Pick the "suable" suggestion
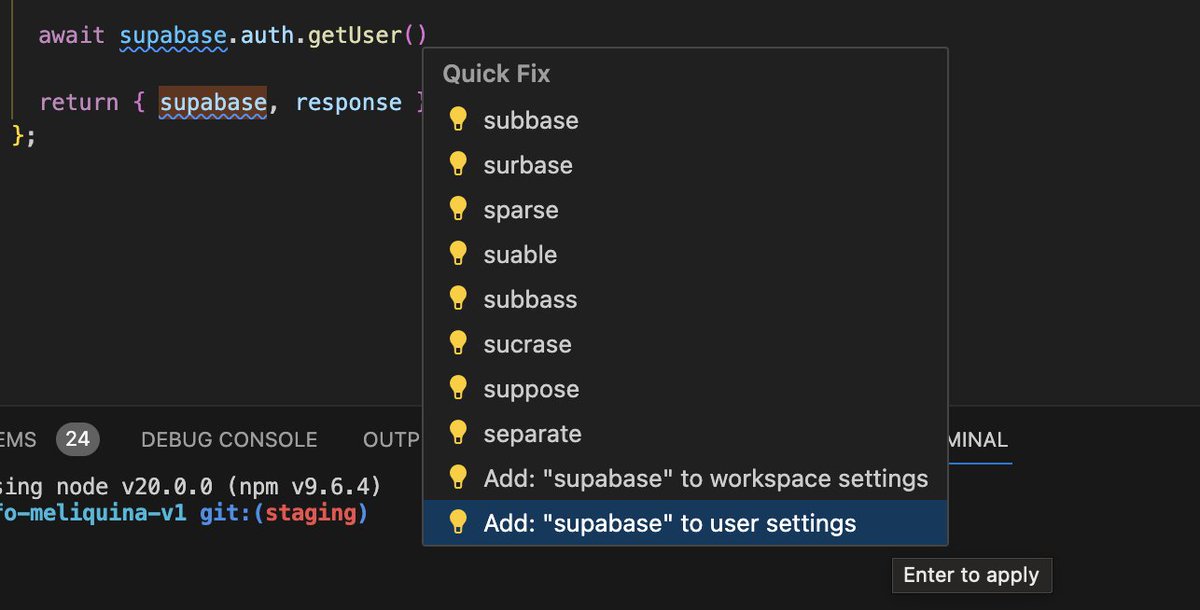1200x610 pixels. point(685,255)
